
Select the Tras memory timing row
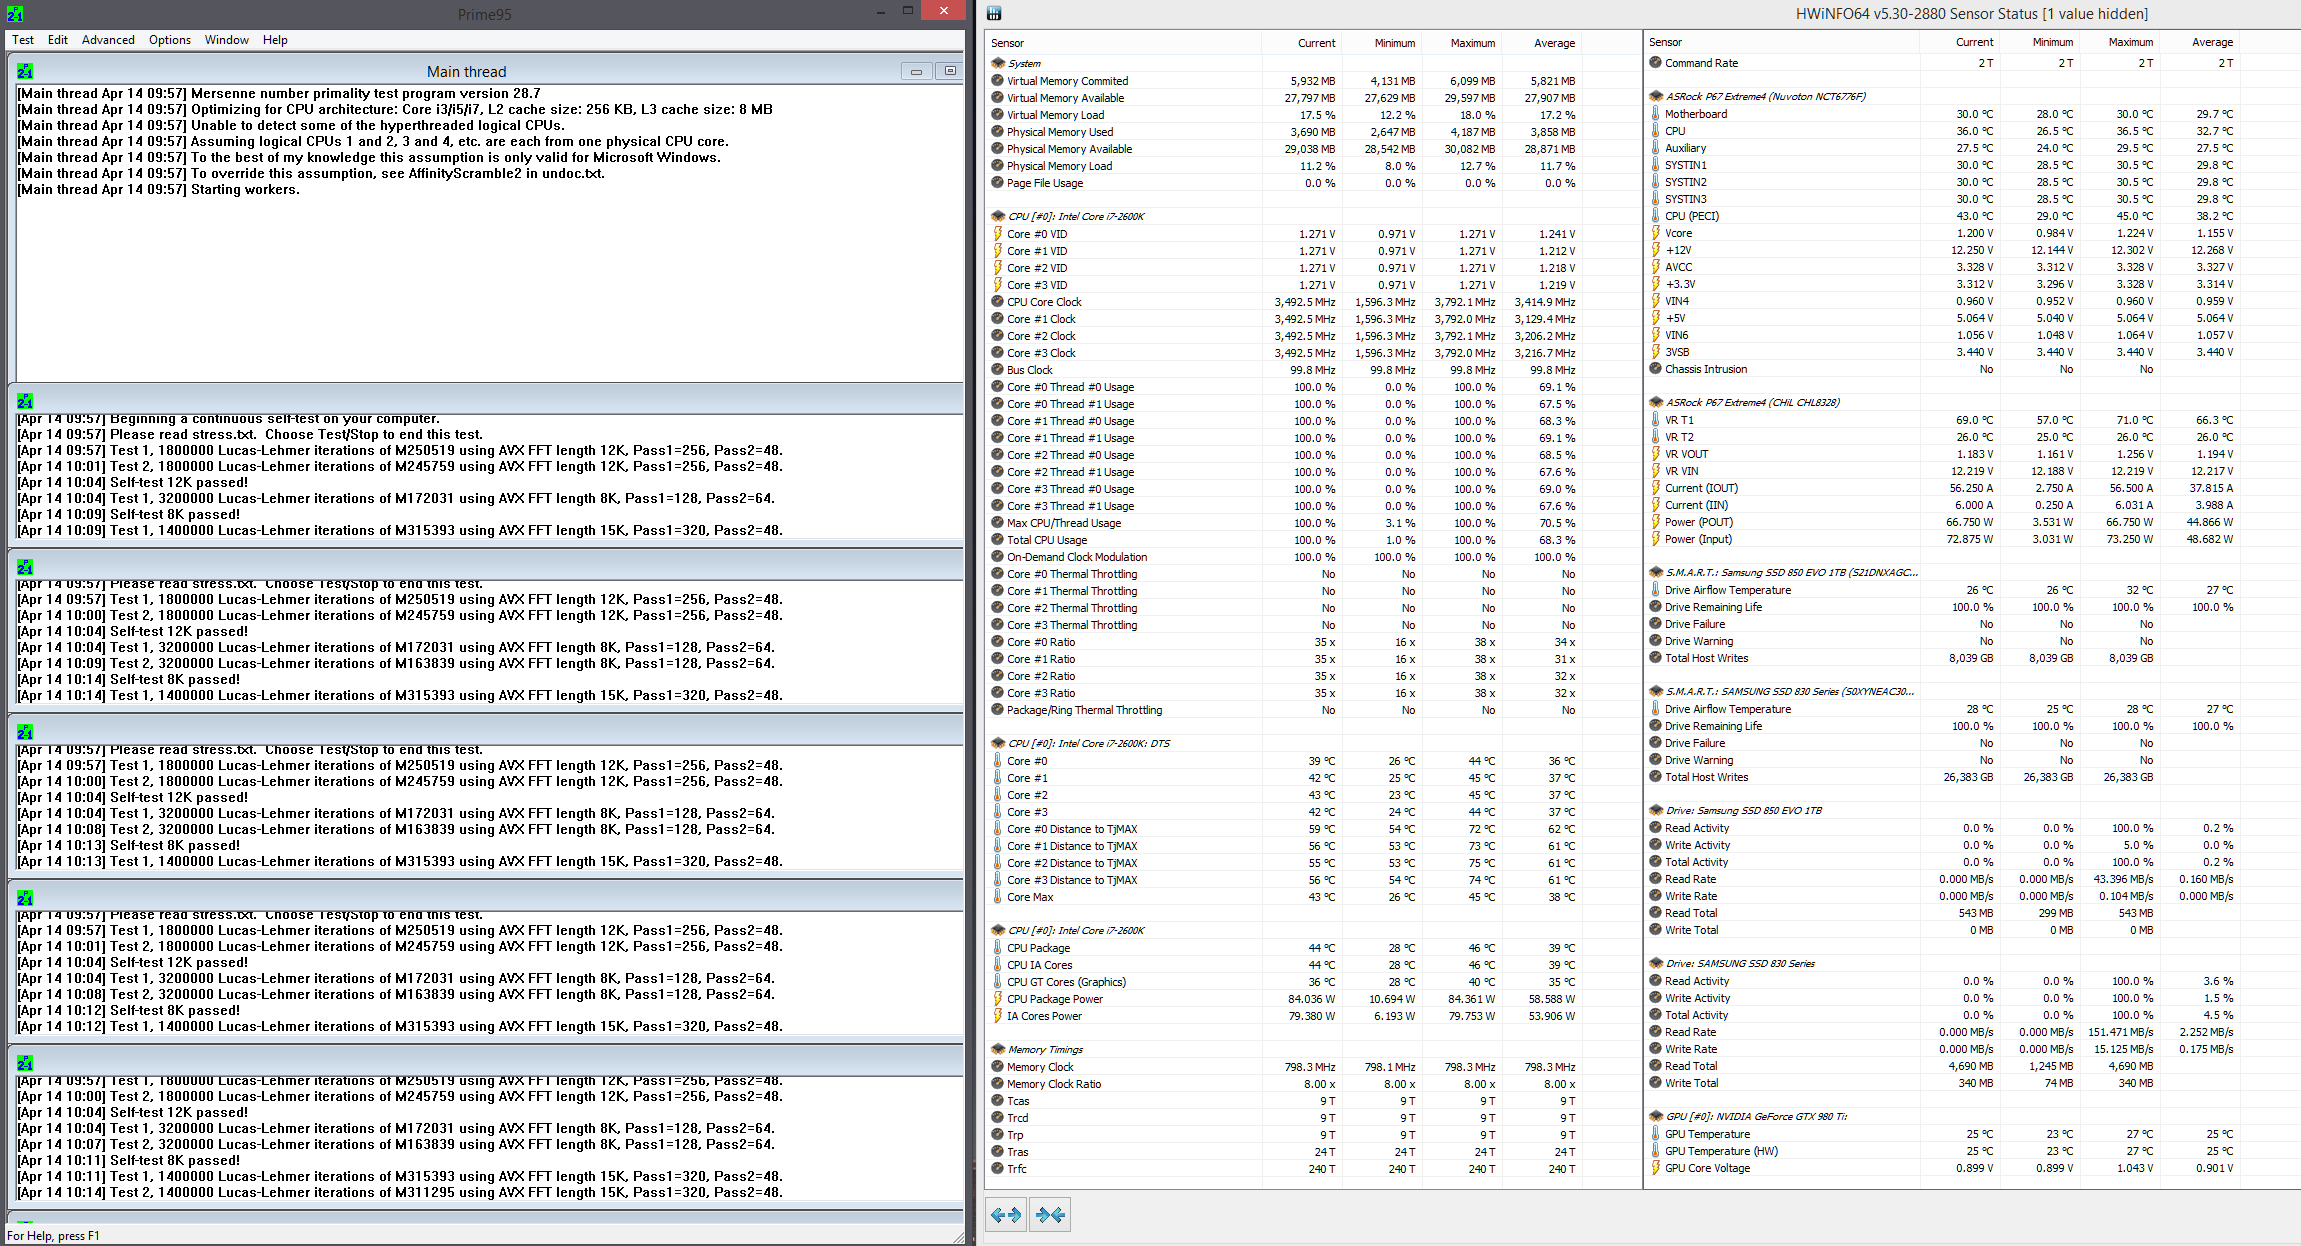[x=1283, y=1152]
